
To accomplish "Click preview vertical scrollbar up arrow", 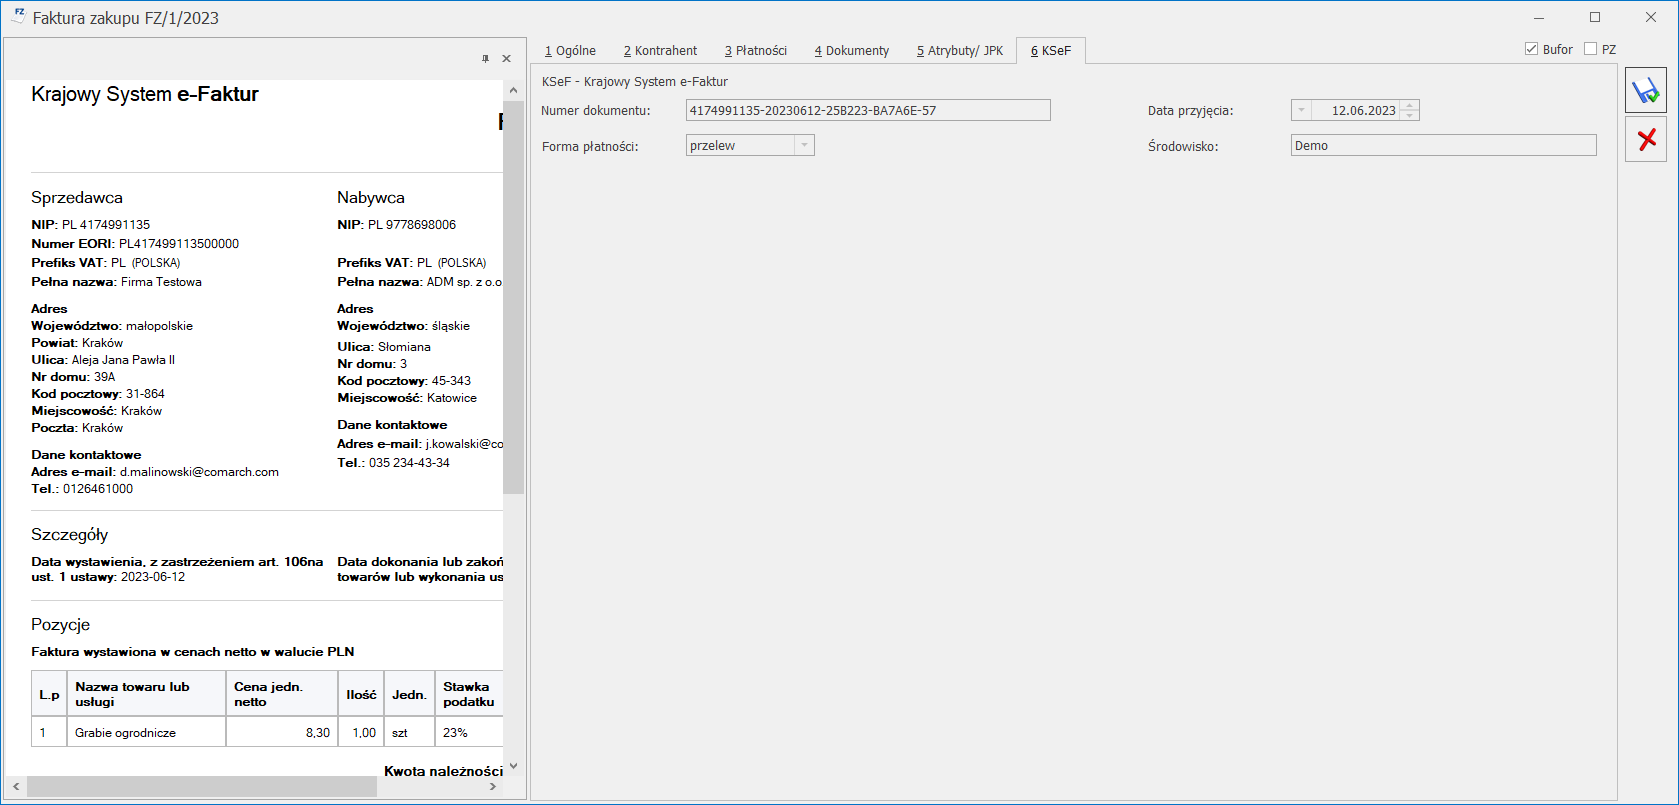I will pyautogui.click(x=513, y=90).
